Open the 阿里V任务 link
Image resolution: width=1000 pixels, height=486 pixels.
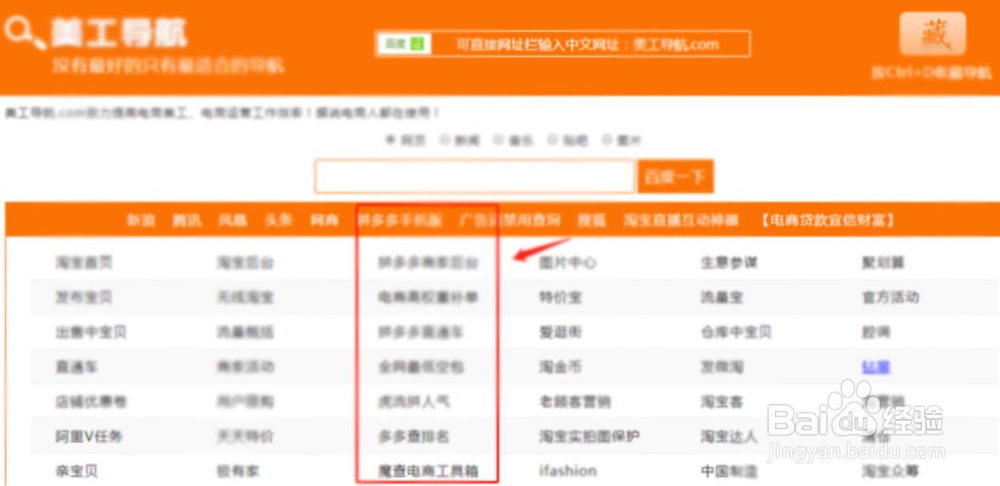89,437
